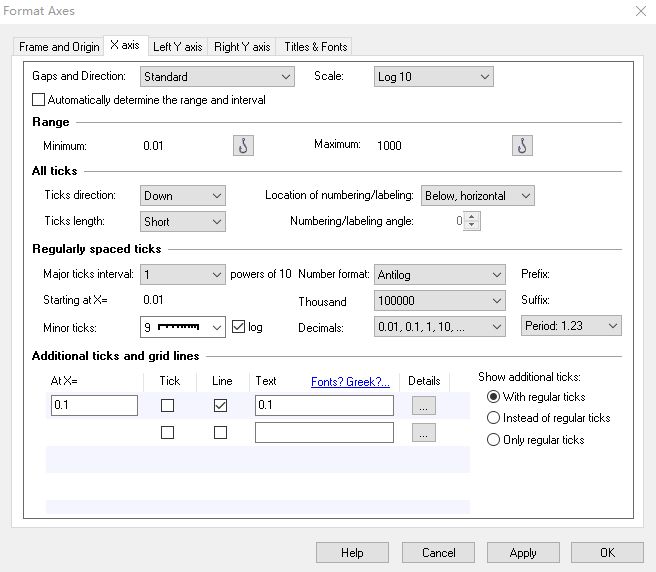The width and height of the screenshot is (656, 572).
Task: Open Details button for the empty tick row
Action: click(423, 433)
